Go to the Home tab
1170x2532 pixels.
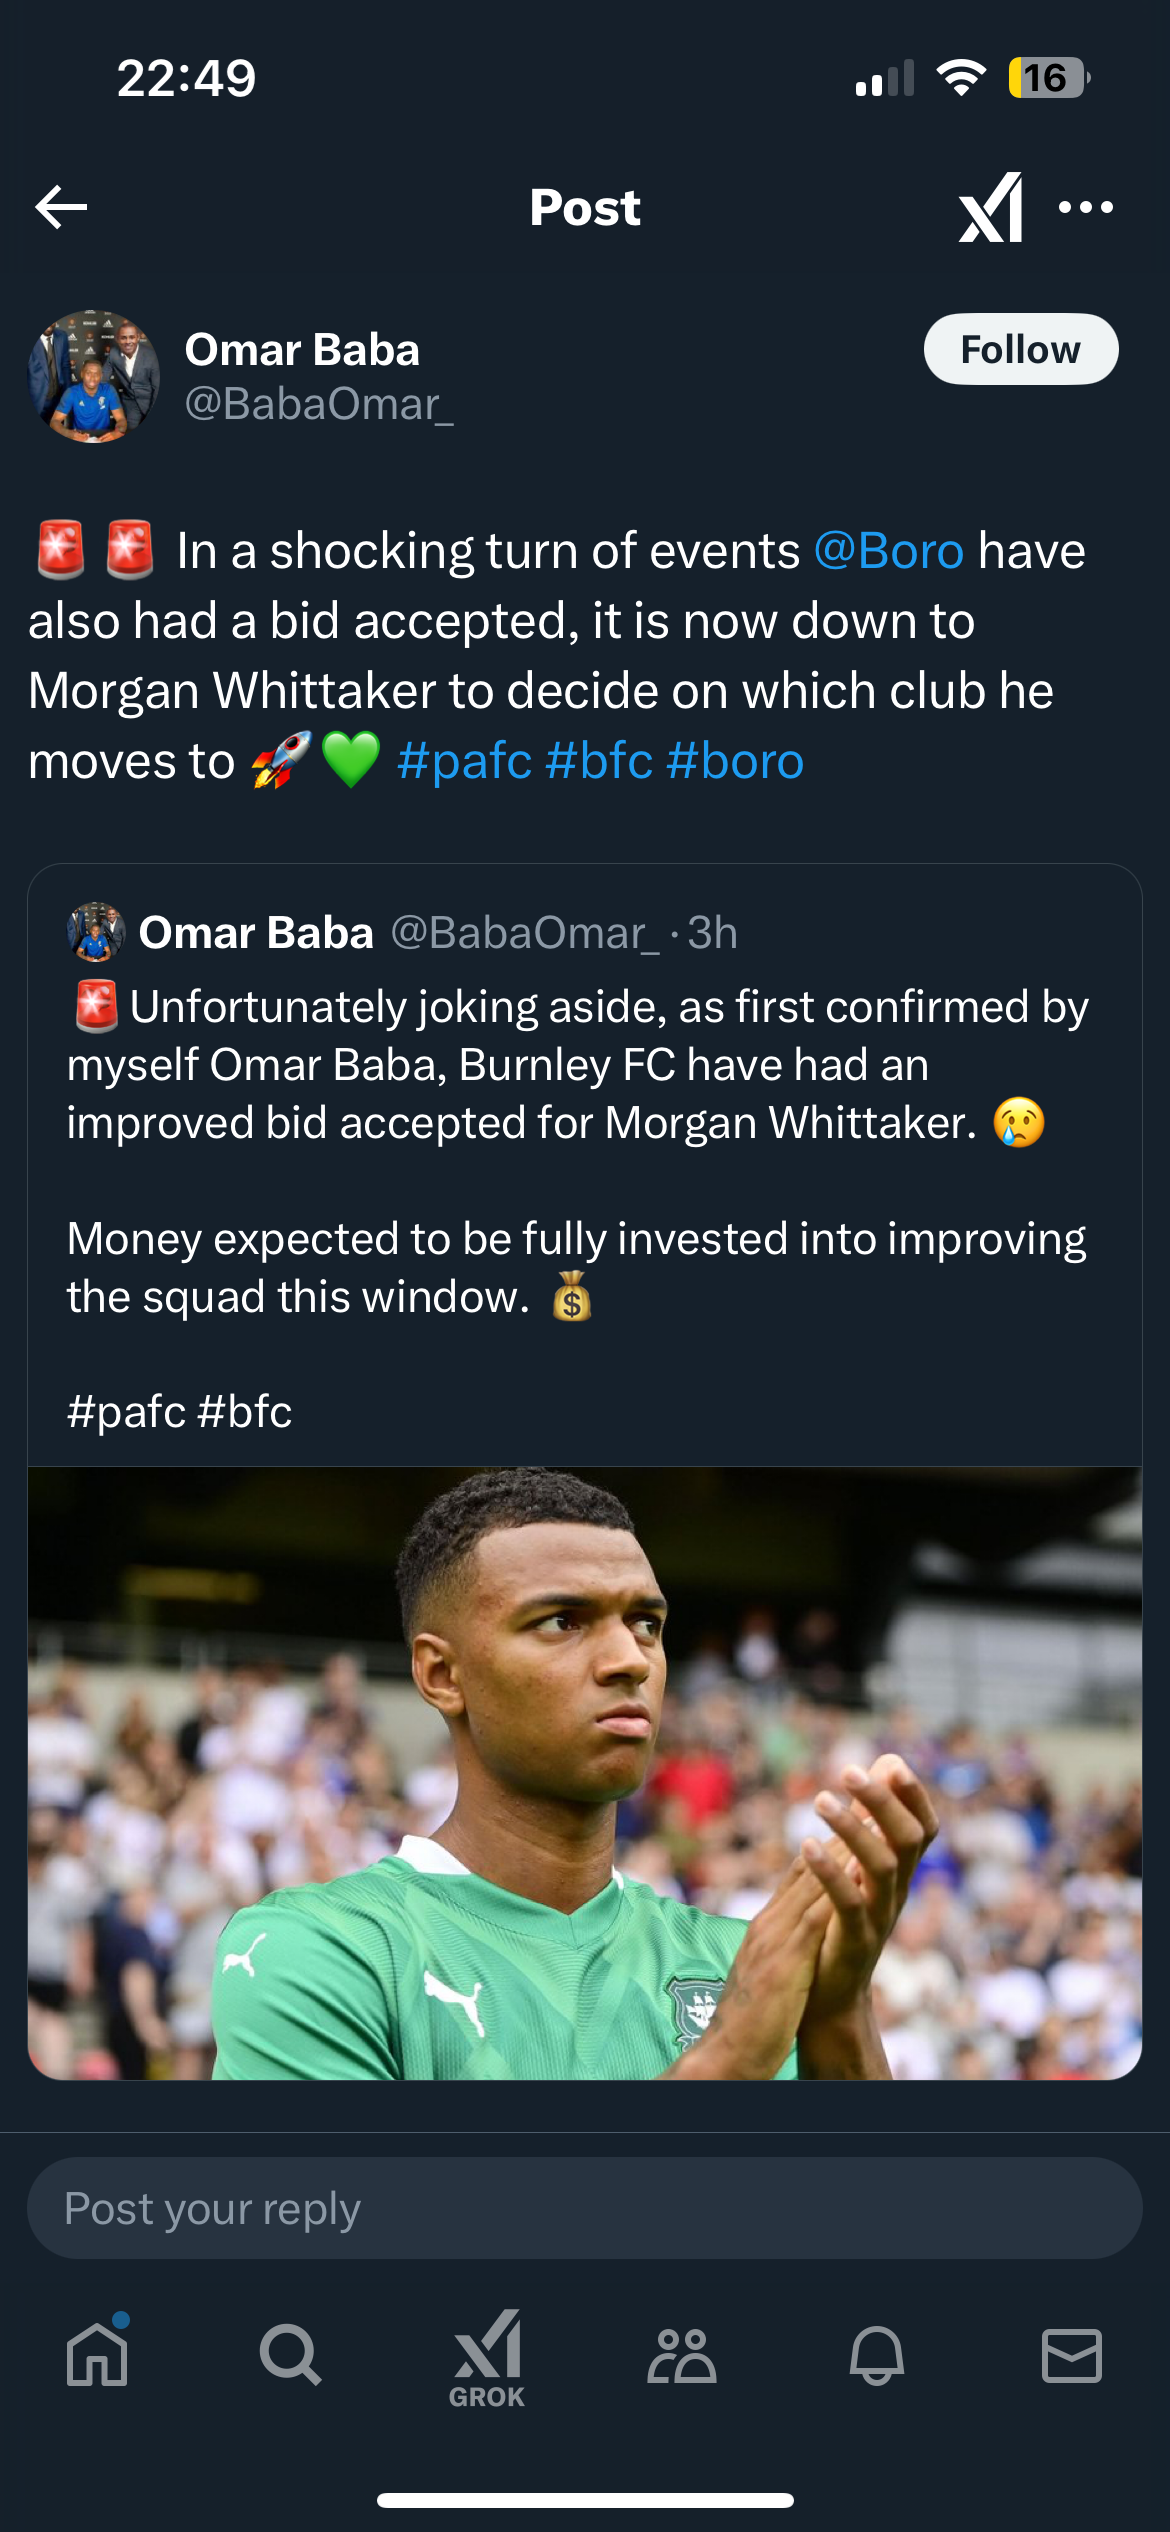click(x=97, y=2356)
